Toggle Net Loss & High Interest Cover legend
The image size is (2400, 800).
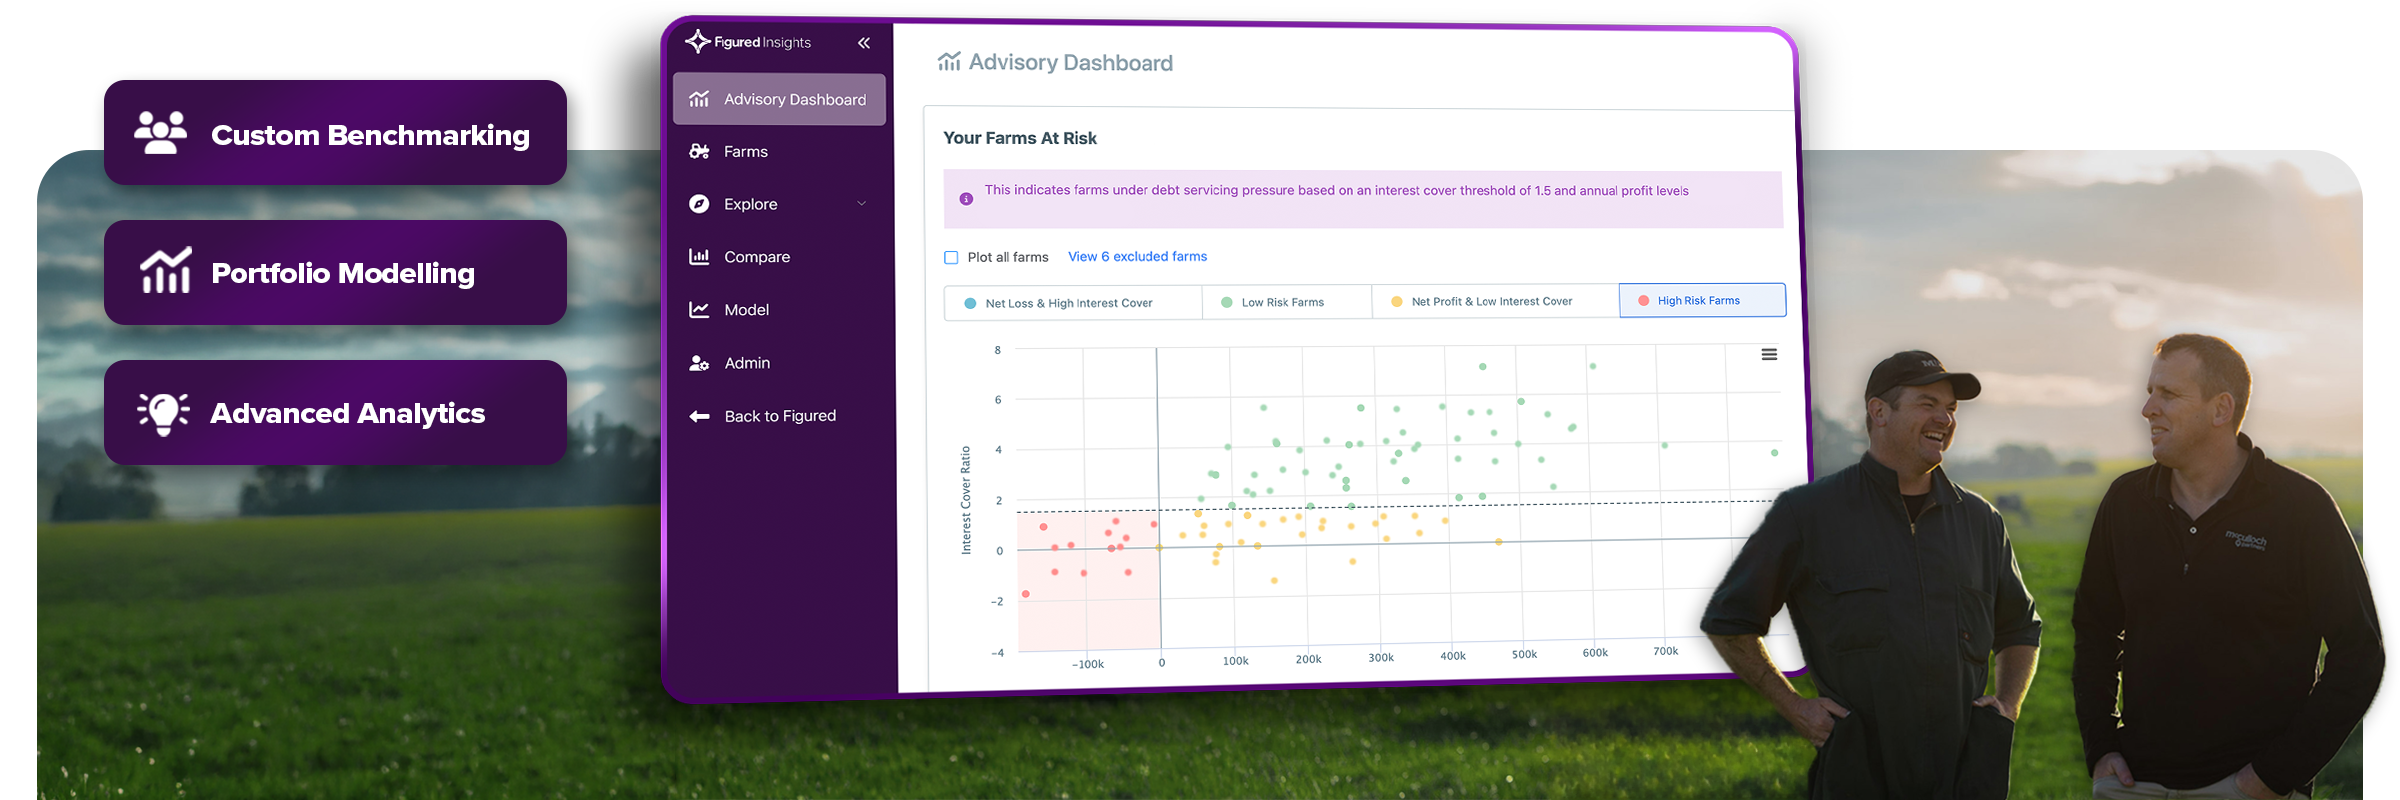pyautogui.click(x=1072, y=303)
